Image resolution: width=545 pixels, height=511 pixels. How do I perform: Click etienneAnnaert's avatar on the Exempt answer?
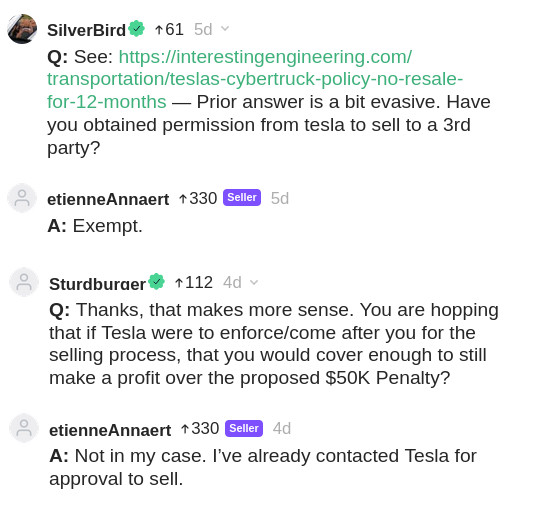coord(22,198)
